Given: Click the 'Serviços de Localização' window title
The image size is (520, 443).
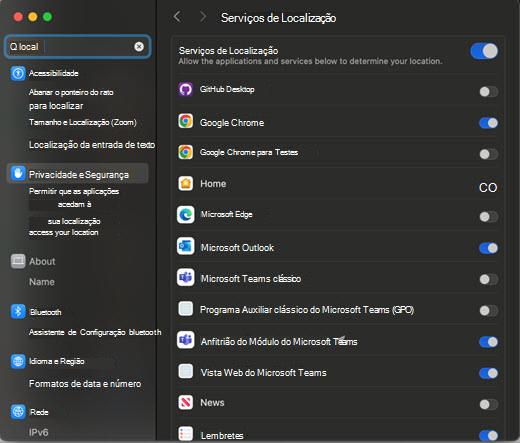Looking at the screenshot, I should [278, 18].
